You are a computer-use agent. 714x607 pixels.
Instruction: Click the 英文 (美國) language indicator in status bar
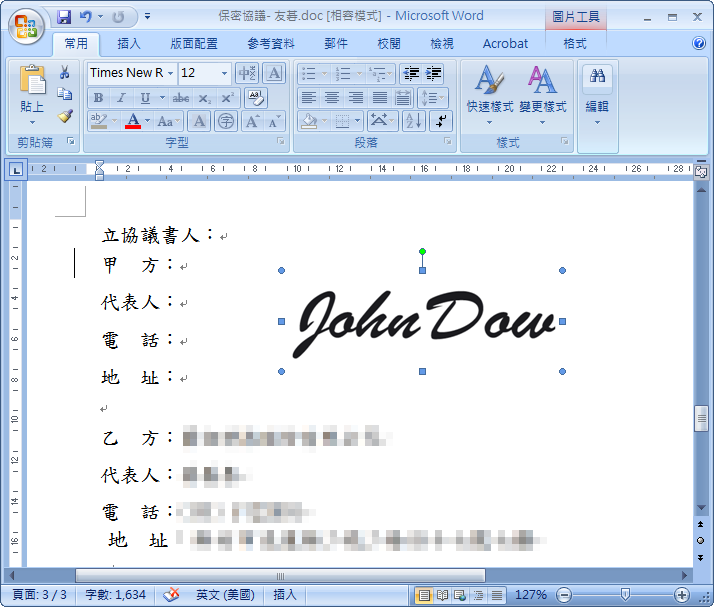point(225,595)
